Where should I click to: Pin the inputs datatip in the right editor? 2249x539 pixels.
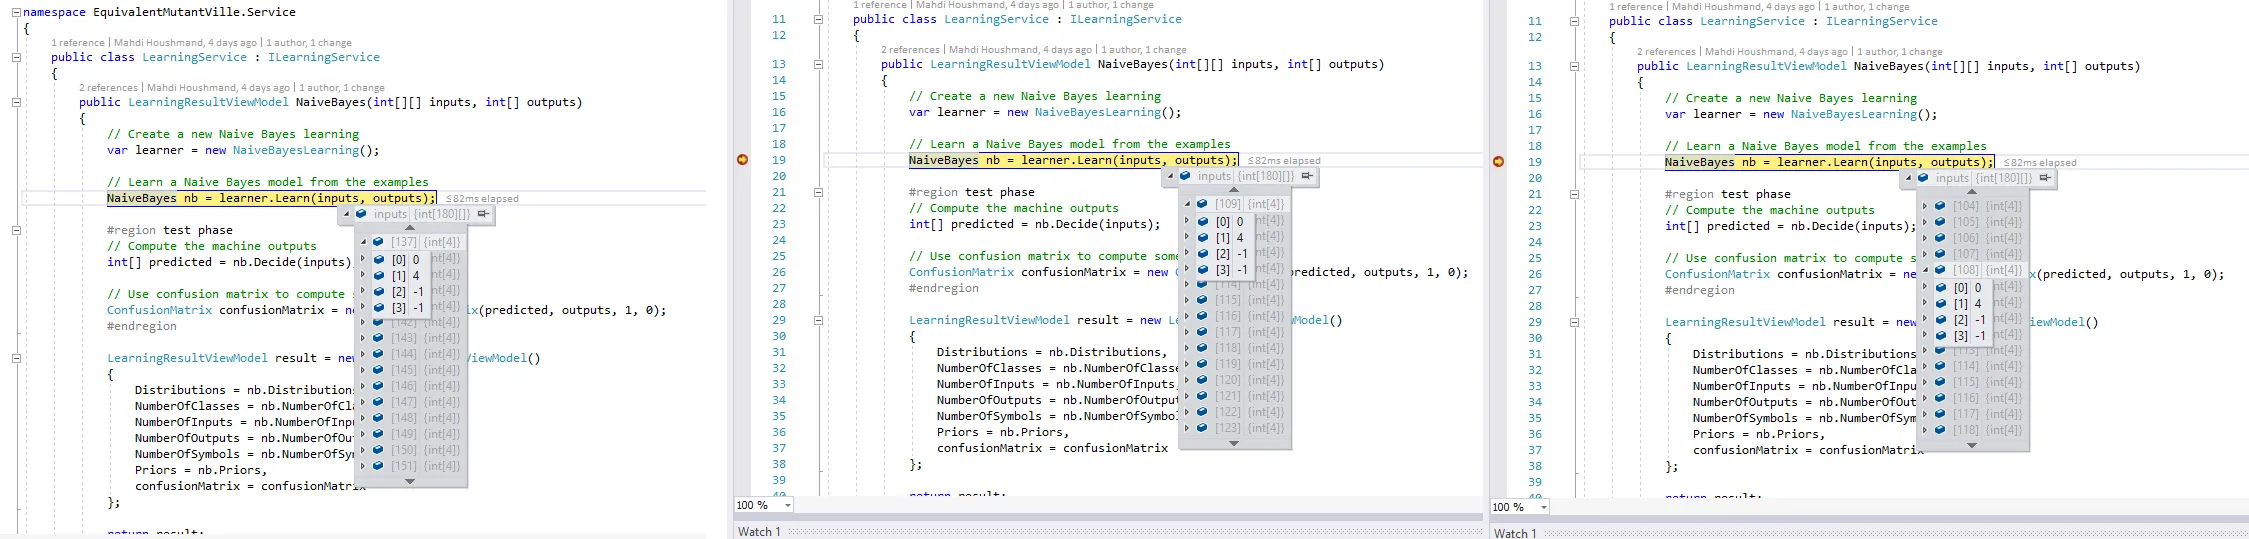coord(2044,178)
